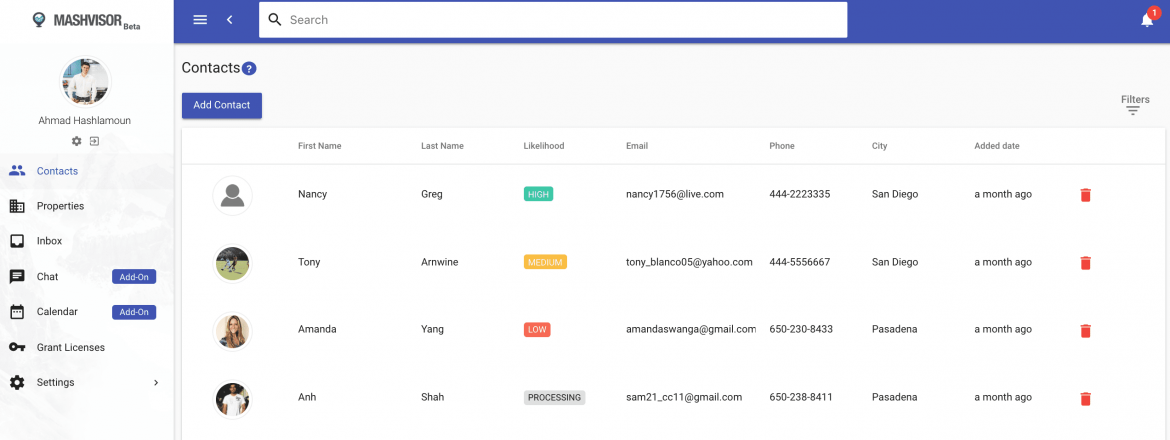The height and width of the screenshot is (440, 1170).
Task: Click the logout icon under username
Action: click(x=94, y=141)
